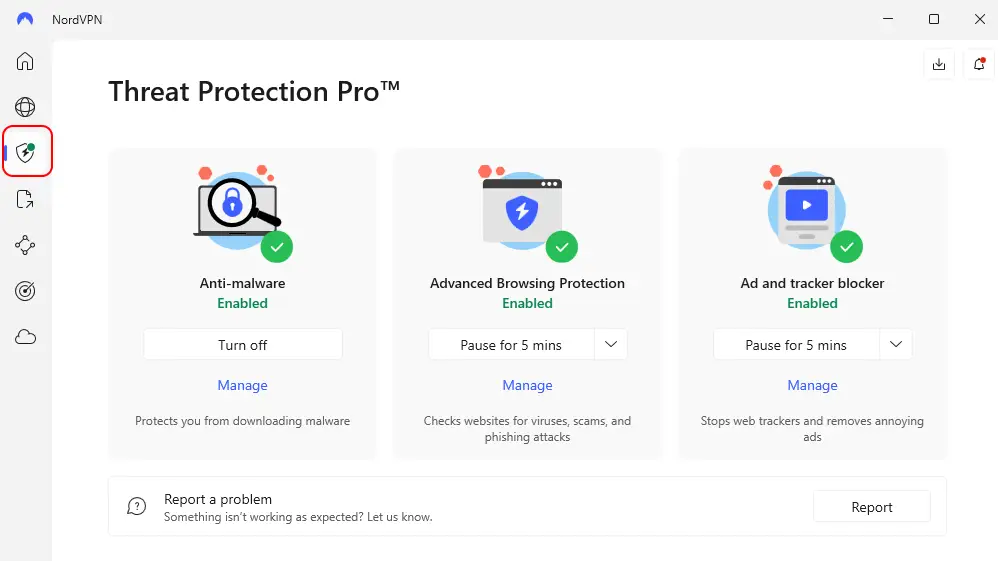Turn off Anti-malware protection
Screen dimensions: 998x561
[243, 345]
